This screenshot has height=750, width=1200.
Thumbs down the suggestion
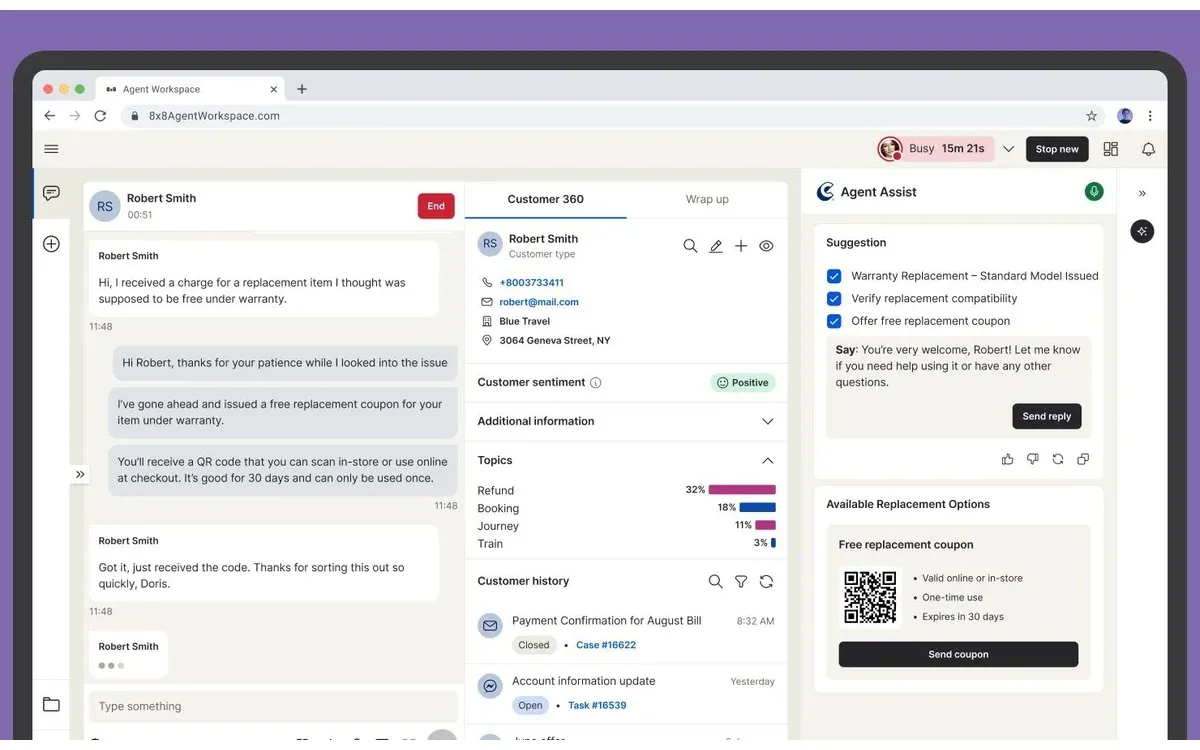pyautogui.click(x=1032, y=459)
